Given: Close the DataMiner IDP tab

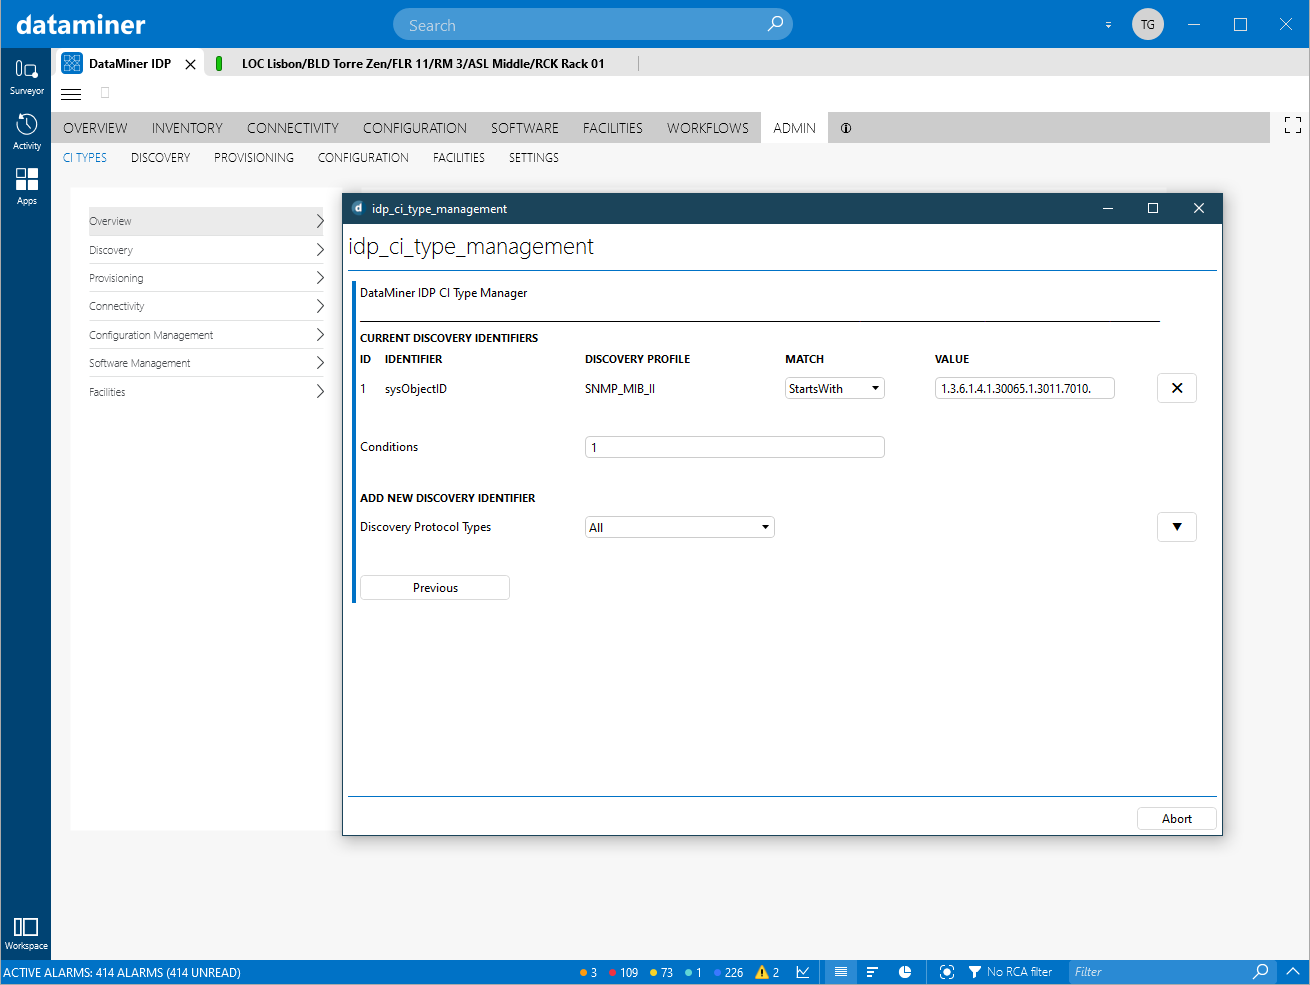Looking at the screenshot, I should [190, 64].
